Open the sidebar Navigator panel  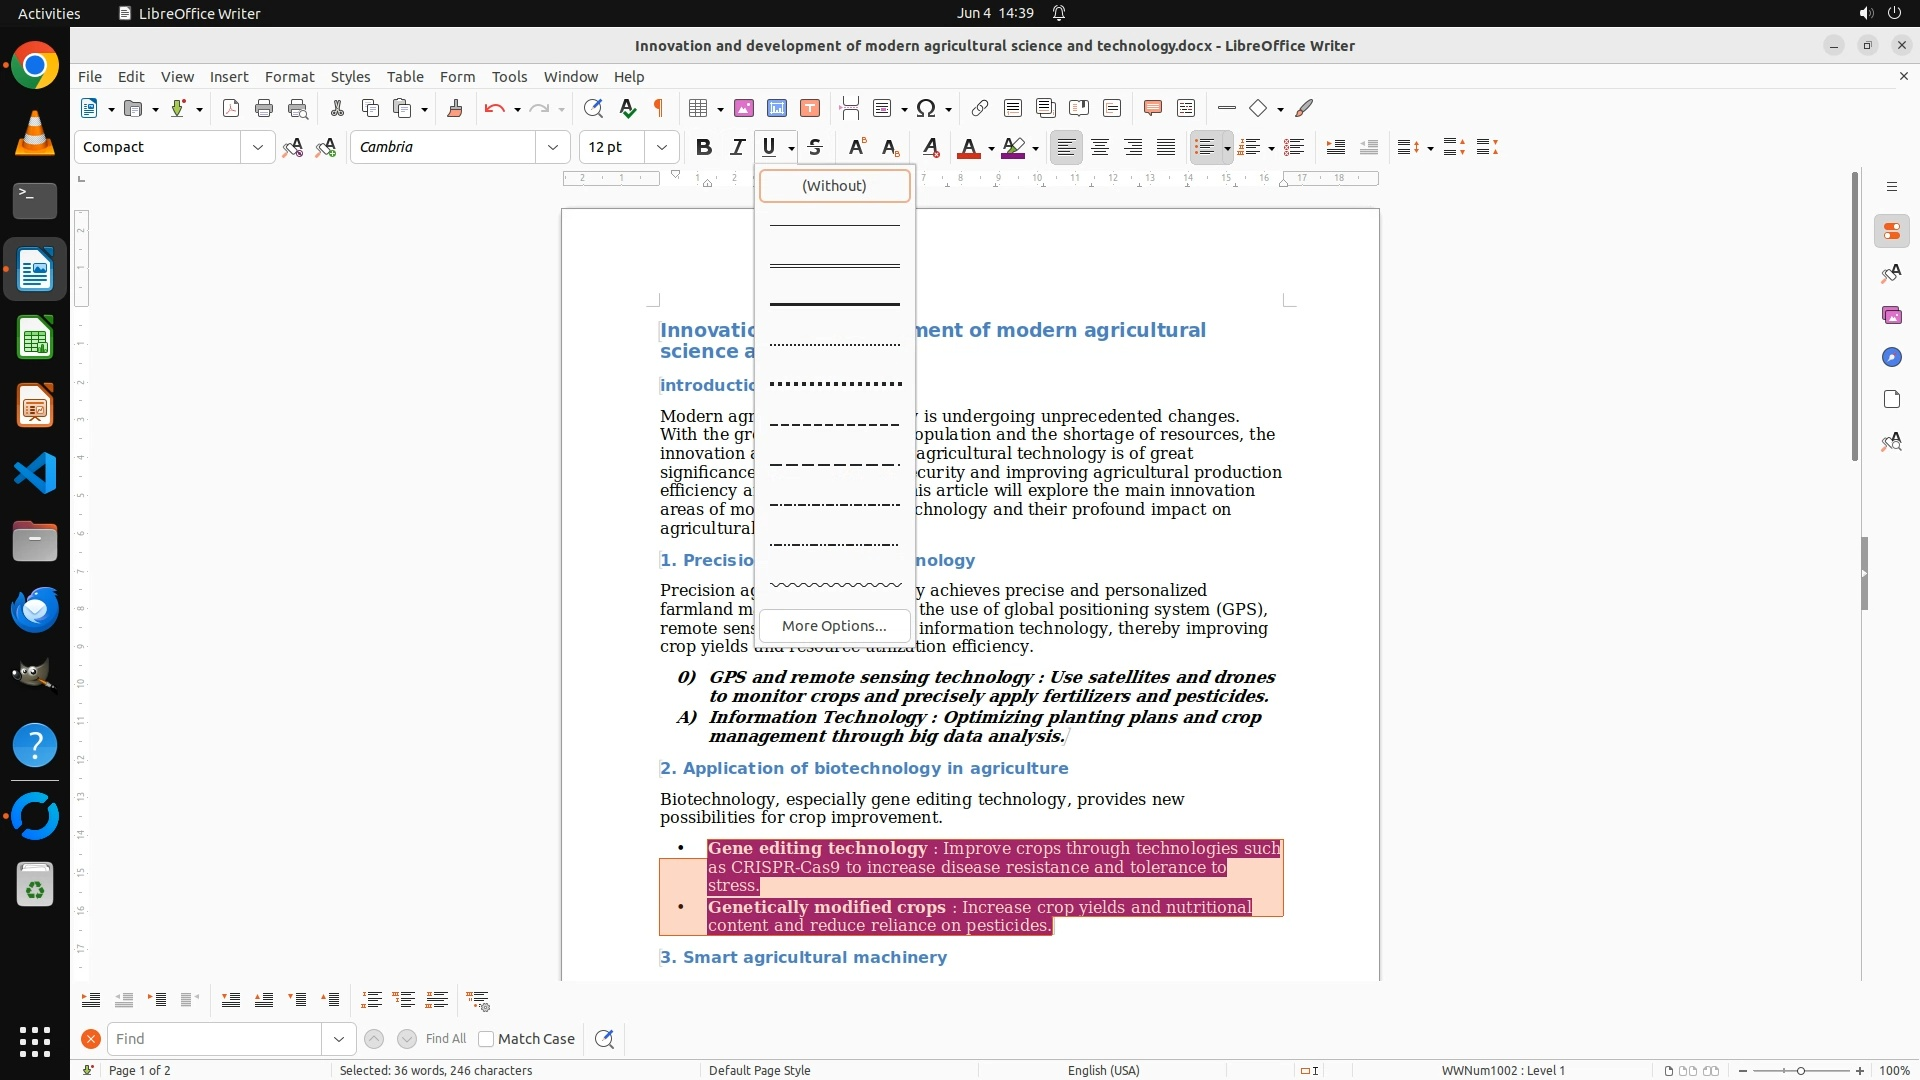pyautogui.click(x=1891, y=357)
